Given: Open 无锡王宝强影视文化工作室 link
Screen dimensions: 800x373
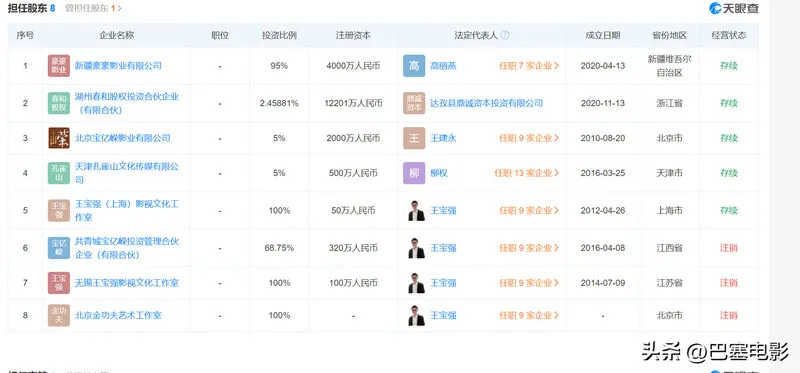Looking at the screenshot, I should [x=127, y=283].
